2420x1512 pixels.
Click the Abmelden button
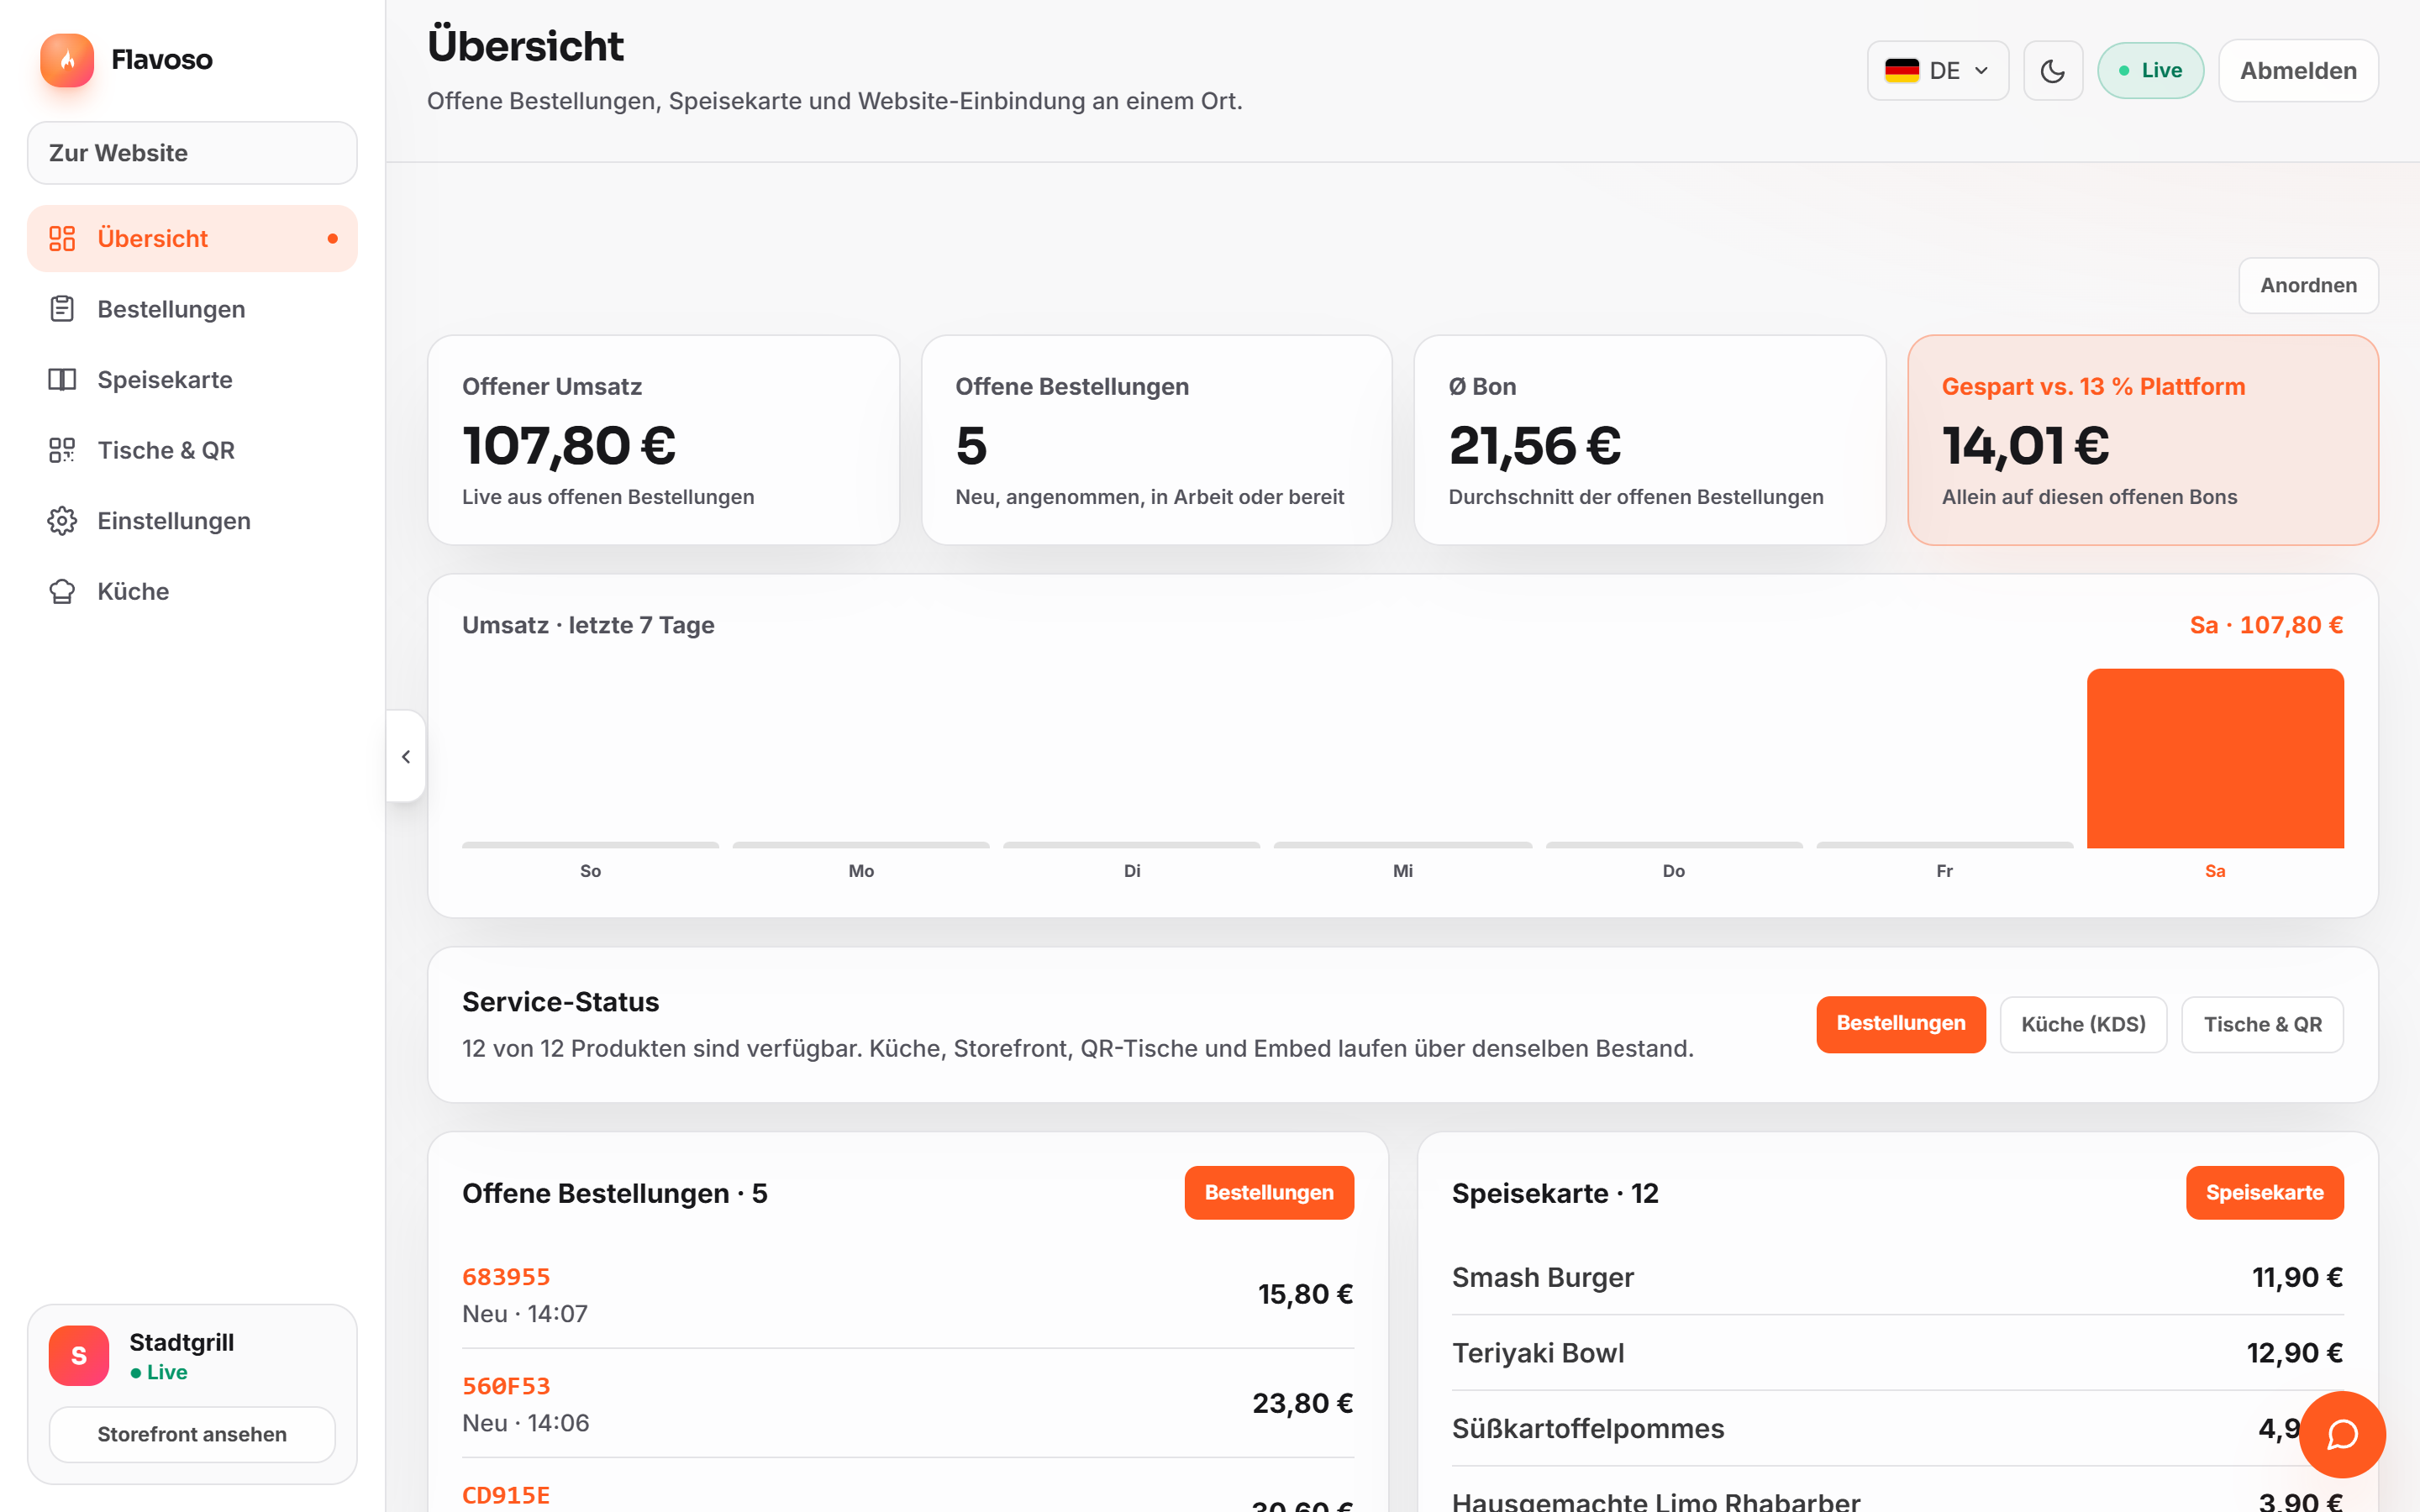tap(2298, 71)
